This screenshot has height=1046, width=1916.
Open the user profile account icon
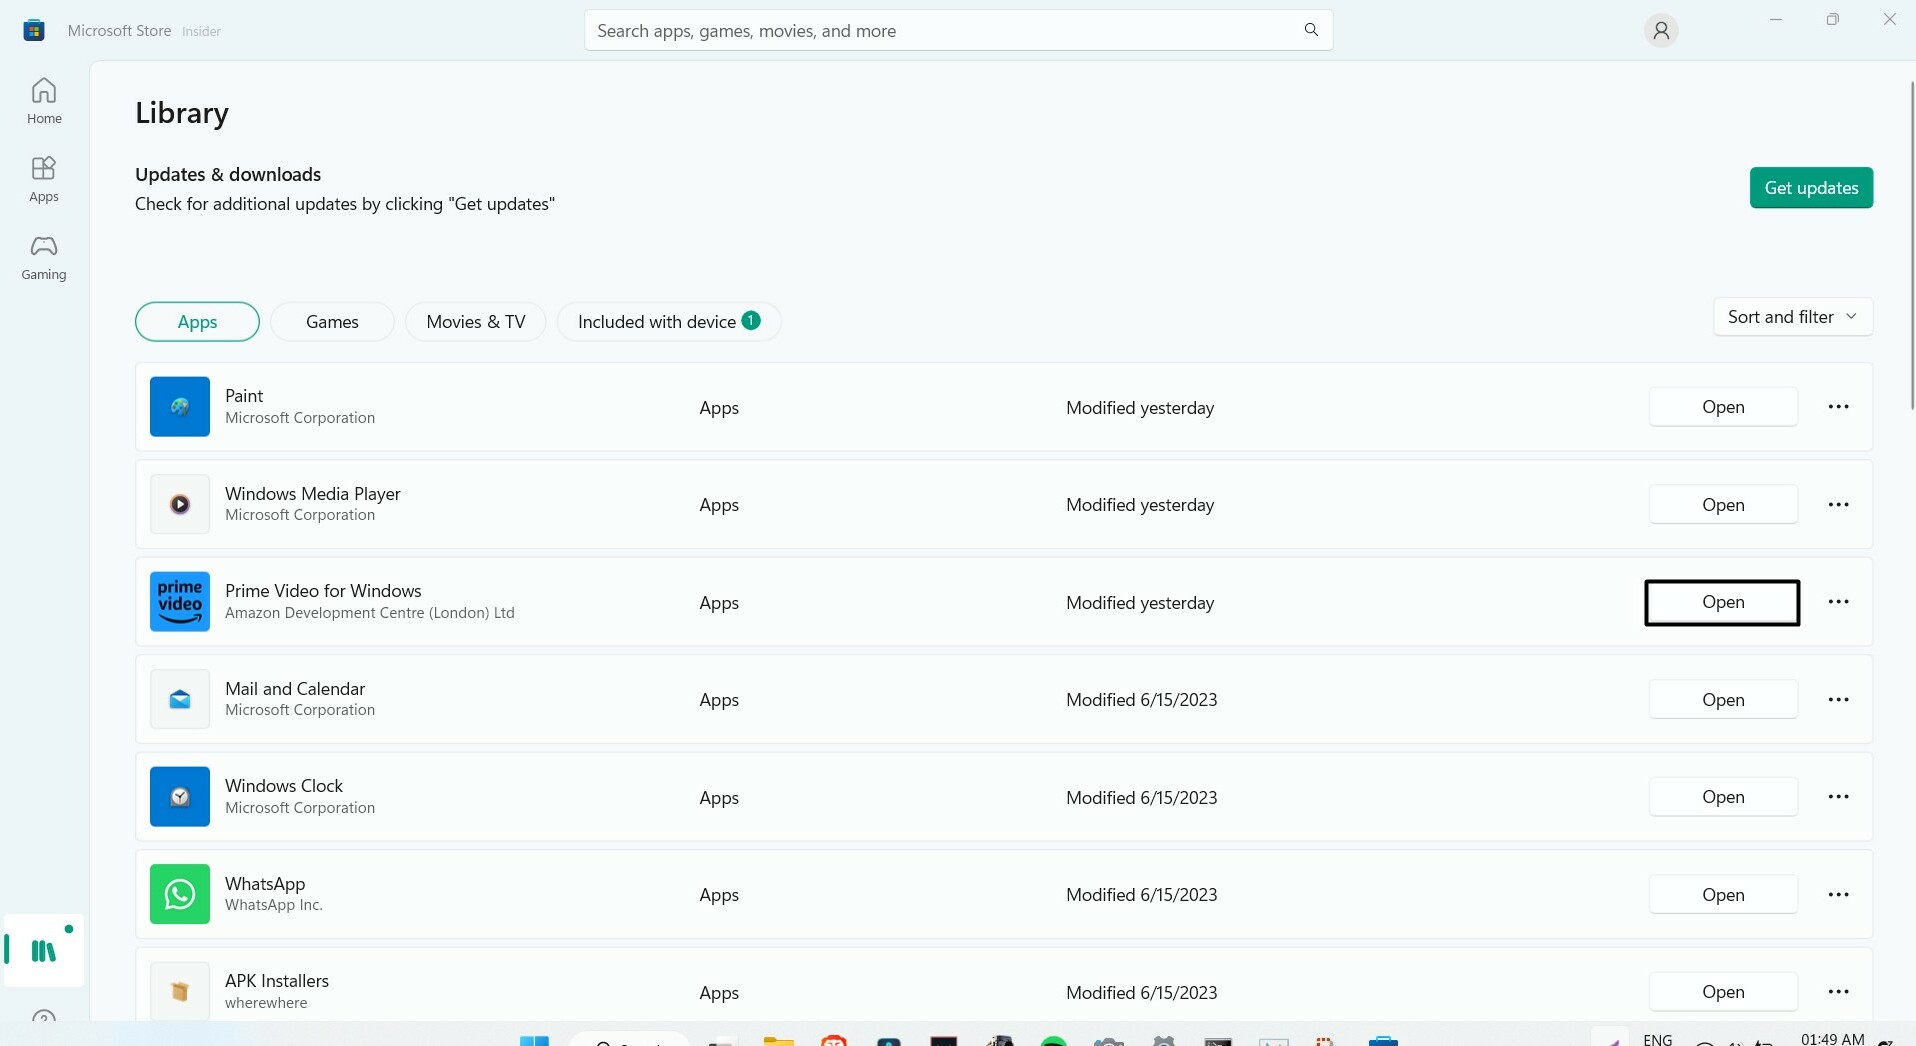(x=1661, y=31)
